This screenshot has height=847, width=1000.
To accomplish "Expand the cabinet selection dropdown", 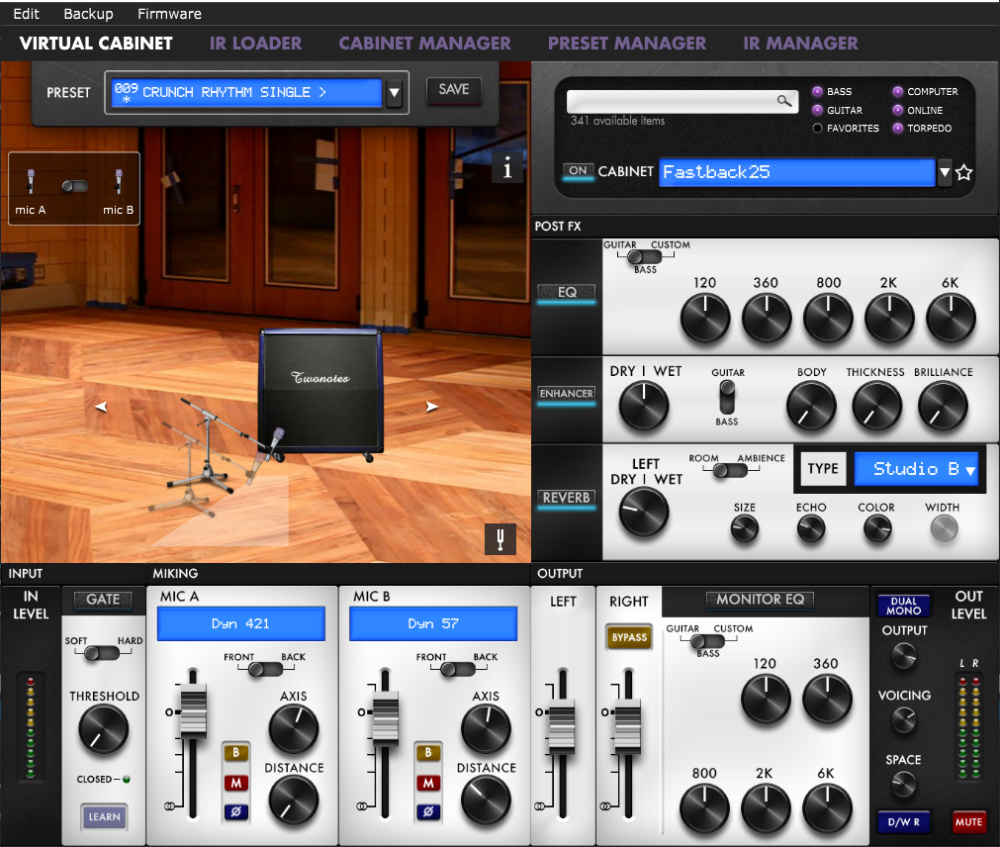I will (945, 172).
